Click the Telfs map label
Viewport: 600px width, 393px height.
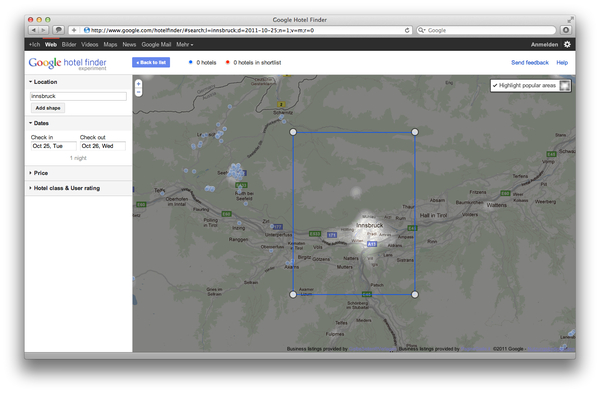coord(159,190)
